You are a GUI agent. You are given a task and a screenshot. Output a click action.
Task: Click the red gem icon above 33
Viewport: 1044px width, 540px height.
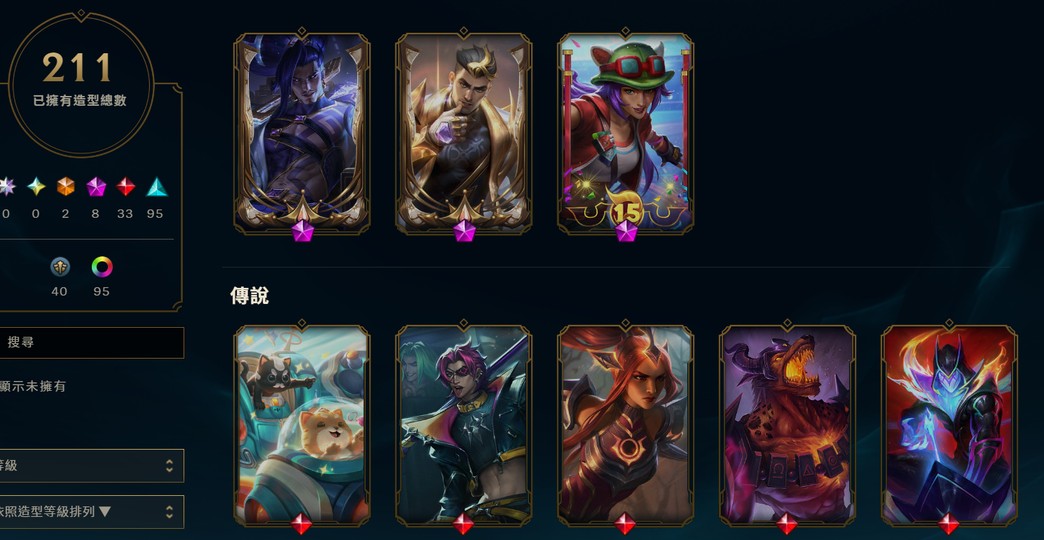[x=125, y=187]
